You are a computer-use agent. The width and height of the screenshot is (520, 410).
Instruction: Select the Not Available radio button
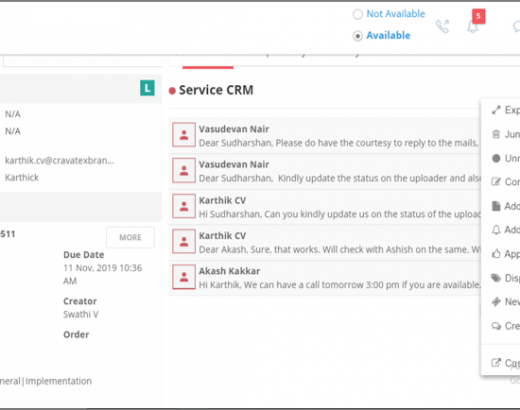(358, 14)
